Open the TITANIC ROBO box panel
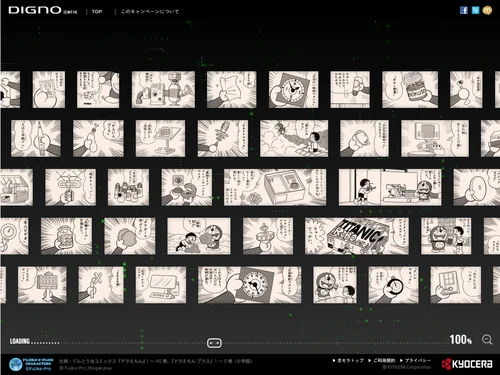The width and height of the screenshot is (500, 375). tap(357, 236)
